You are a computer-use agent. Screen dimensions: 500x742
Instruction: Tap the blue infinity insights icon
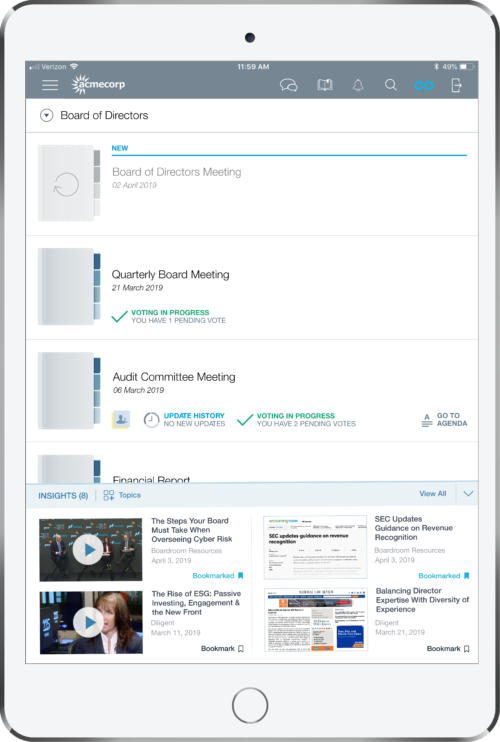[424, 86]
